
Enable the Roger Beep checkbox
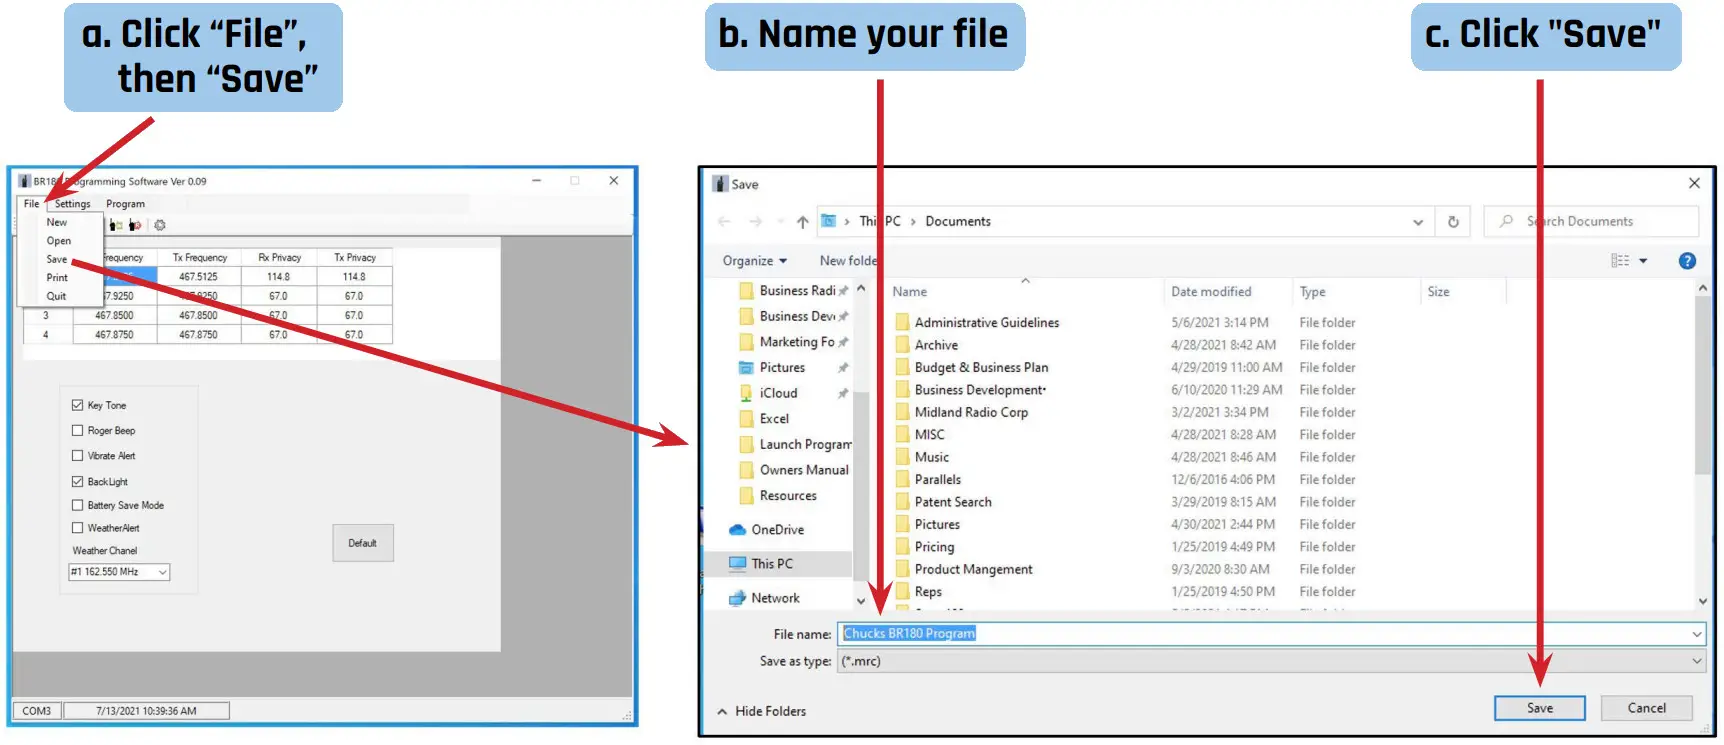click(x=77, y=430)
